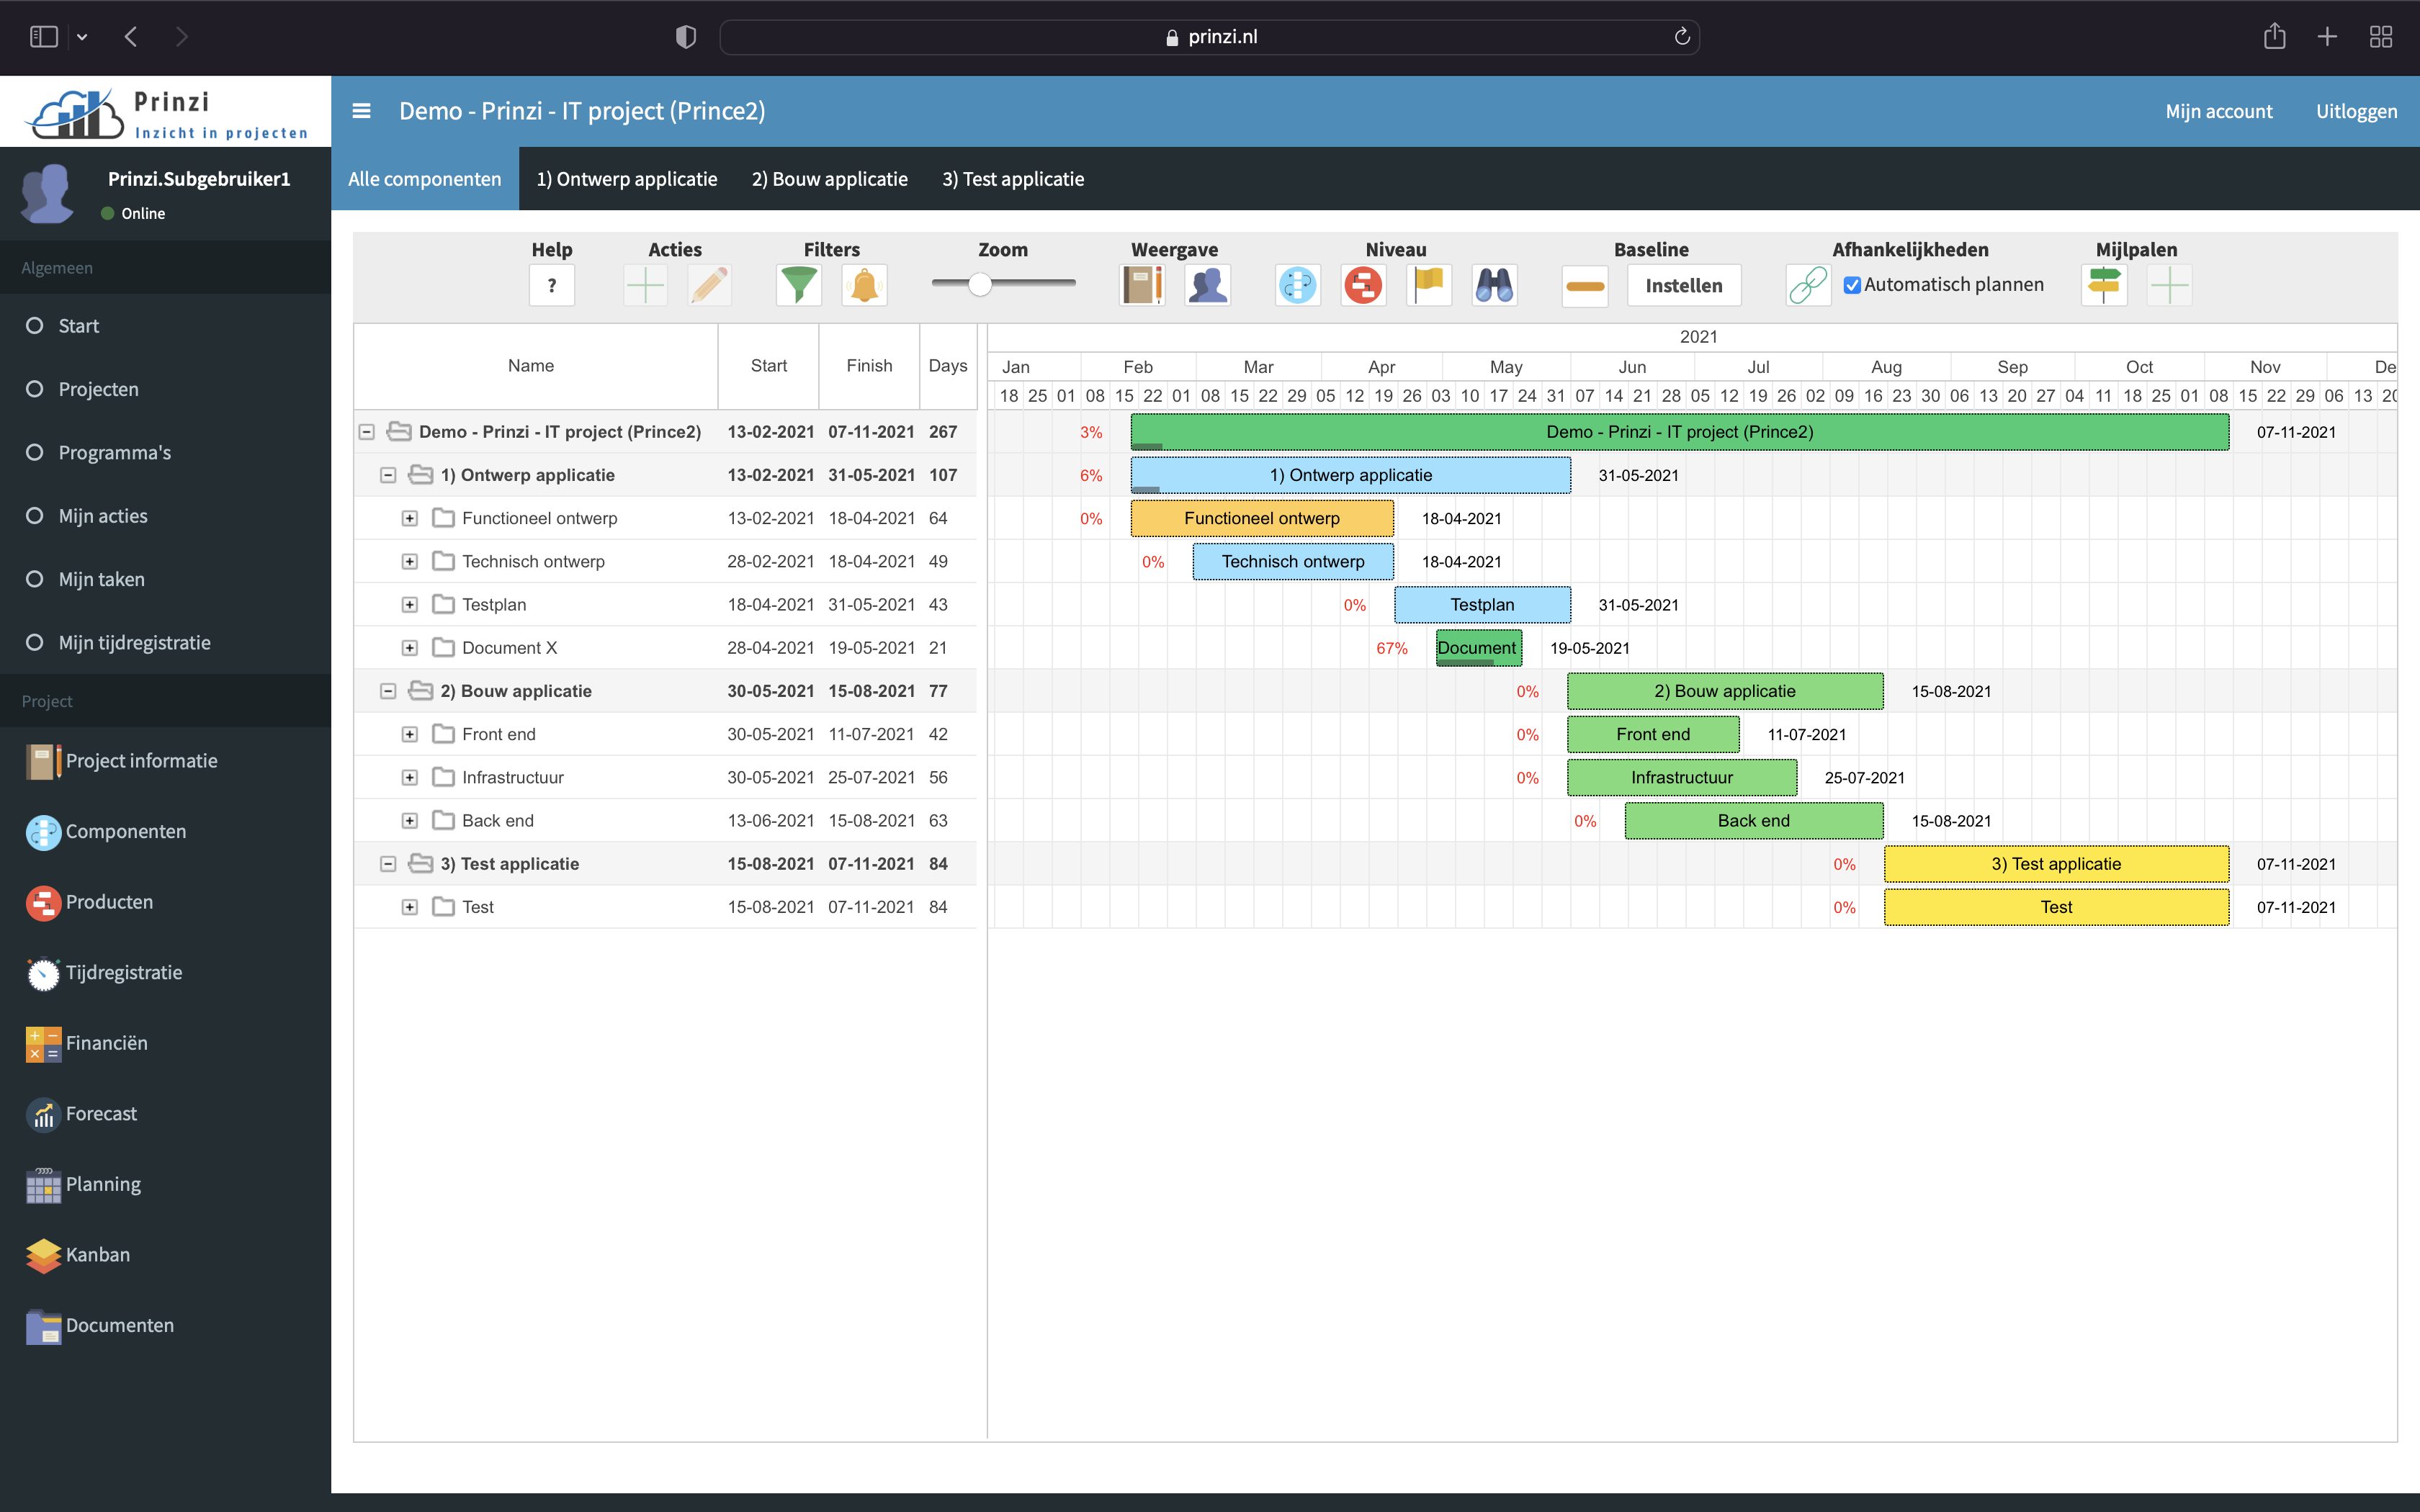Switch to the 2) Bouw applicatie tab
The height and width of the screenshot is (1512, 2420).
[x=830, y=179]
